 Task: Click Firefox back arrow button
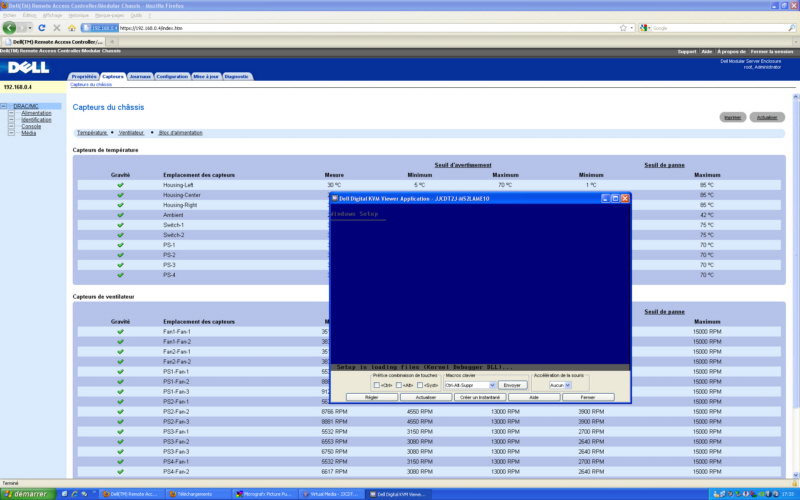point(9,28)
